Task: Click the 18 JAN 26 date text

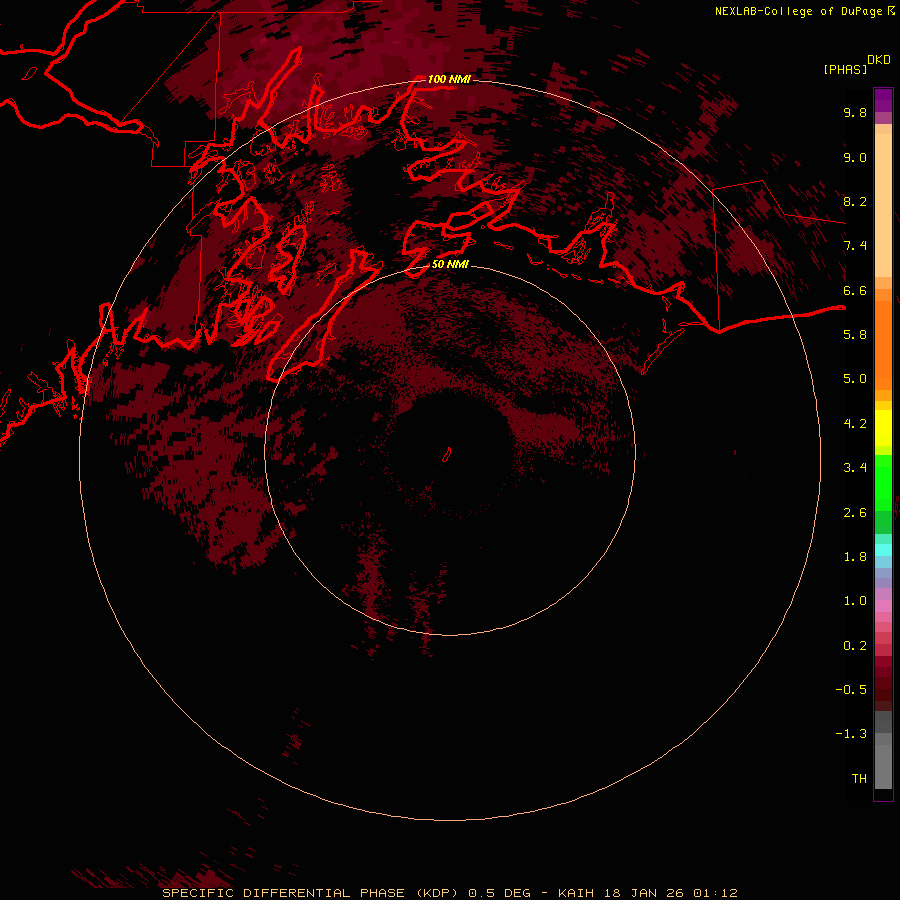Action: [x=645, y=893]
